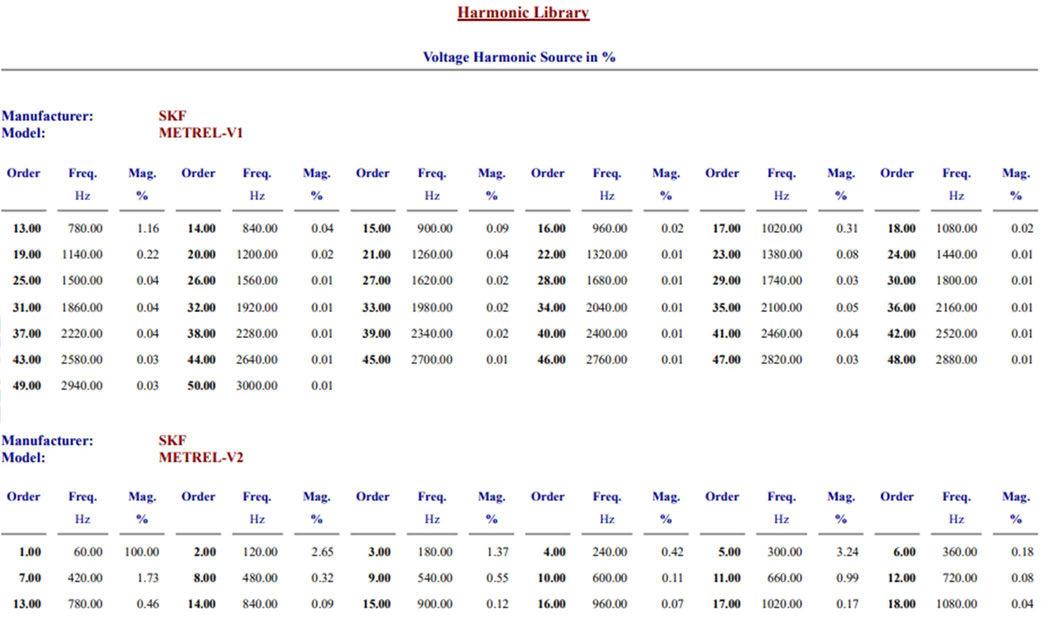Click frequency 2400.00 cell
The image size is (1050, 618).
pyautogui.click(x=607, y=333)
